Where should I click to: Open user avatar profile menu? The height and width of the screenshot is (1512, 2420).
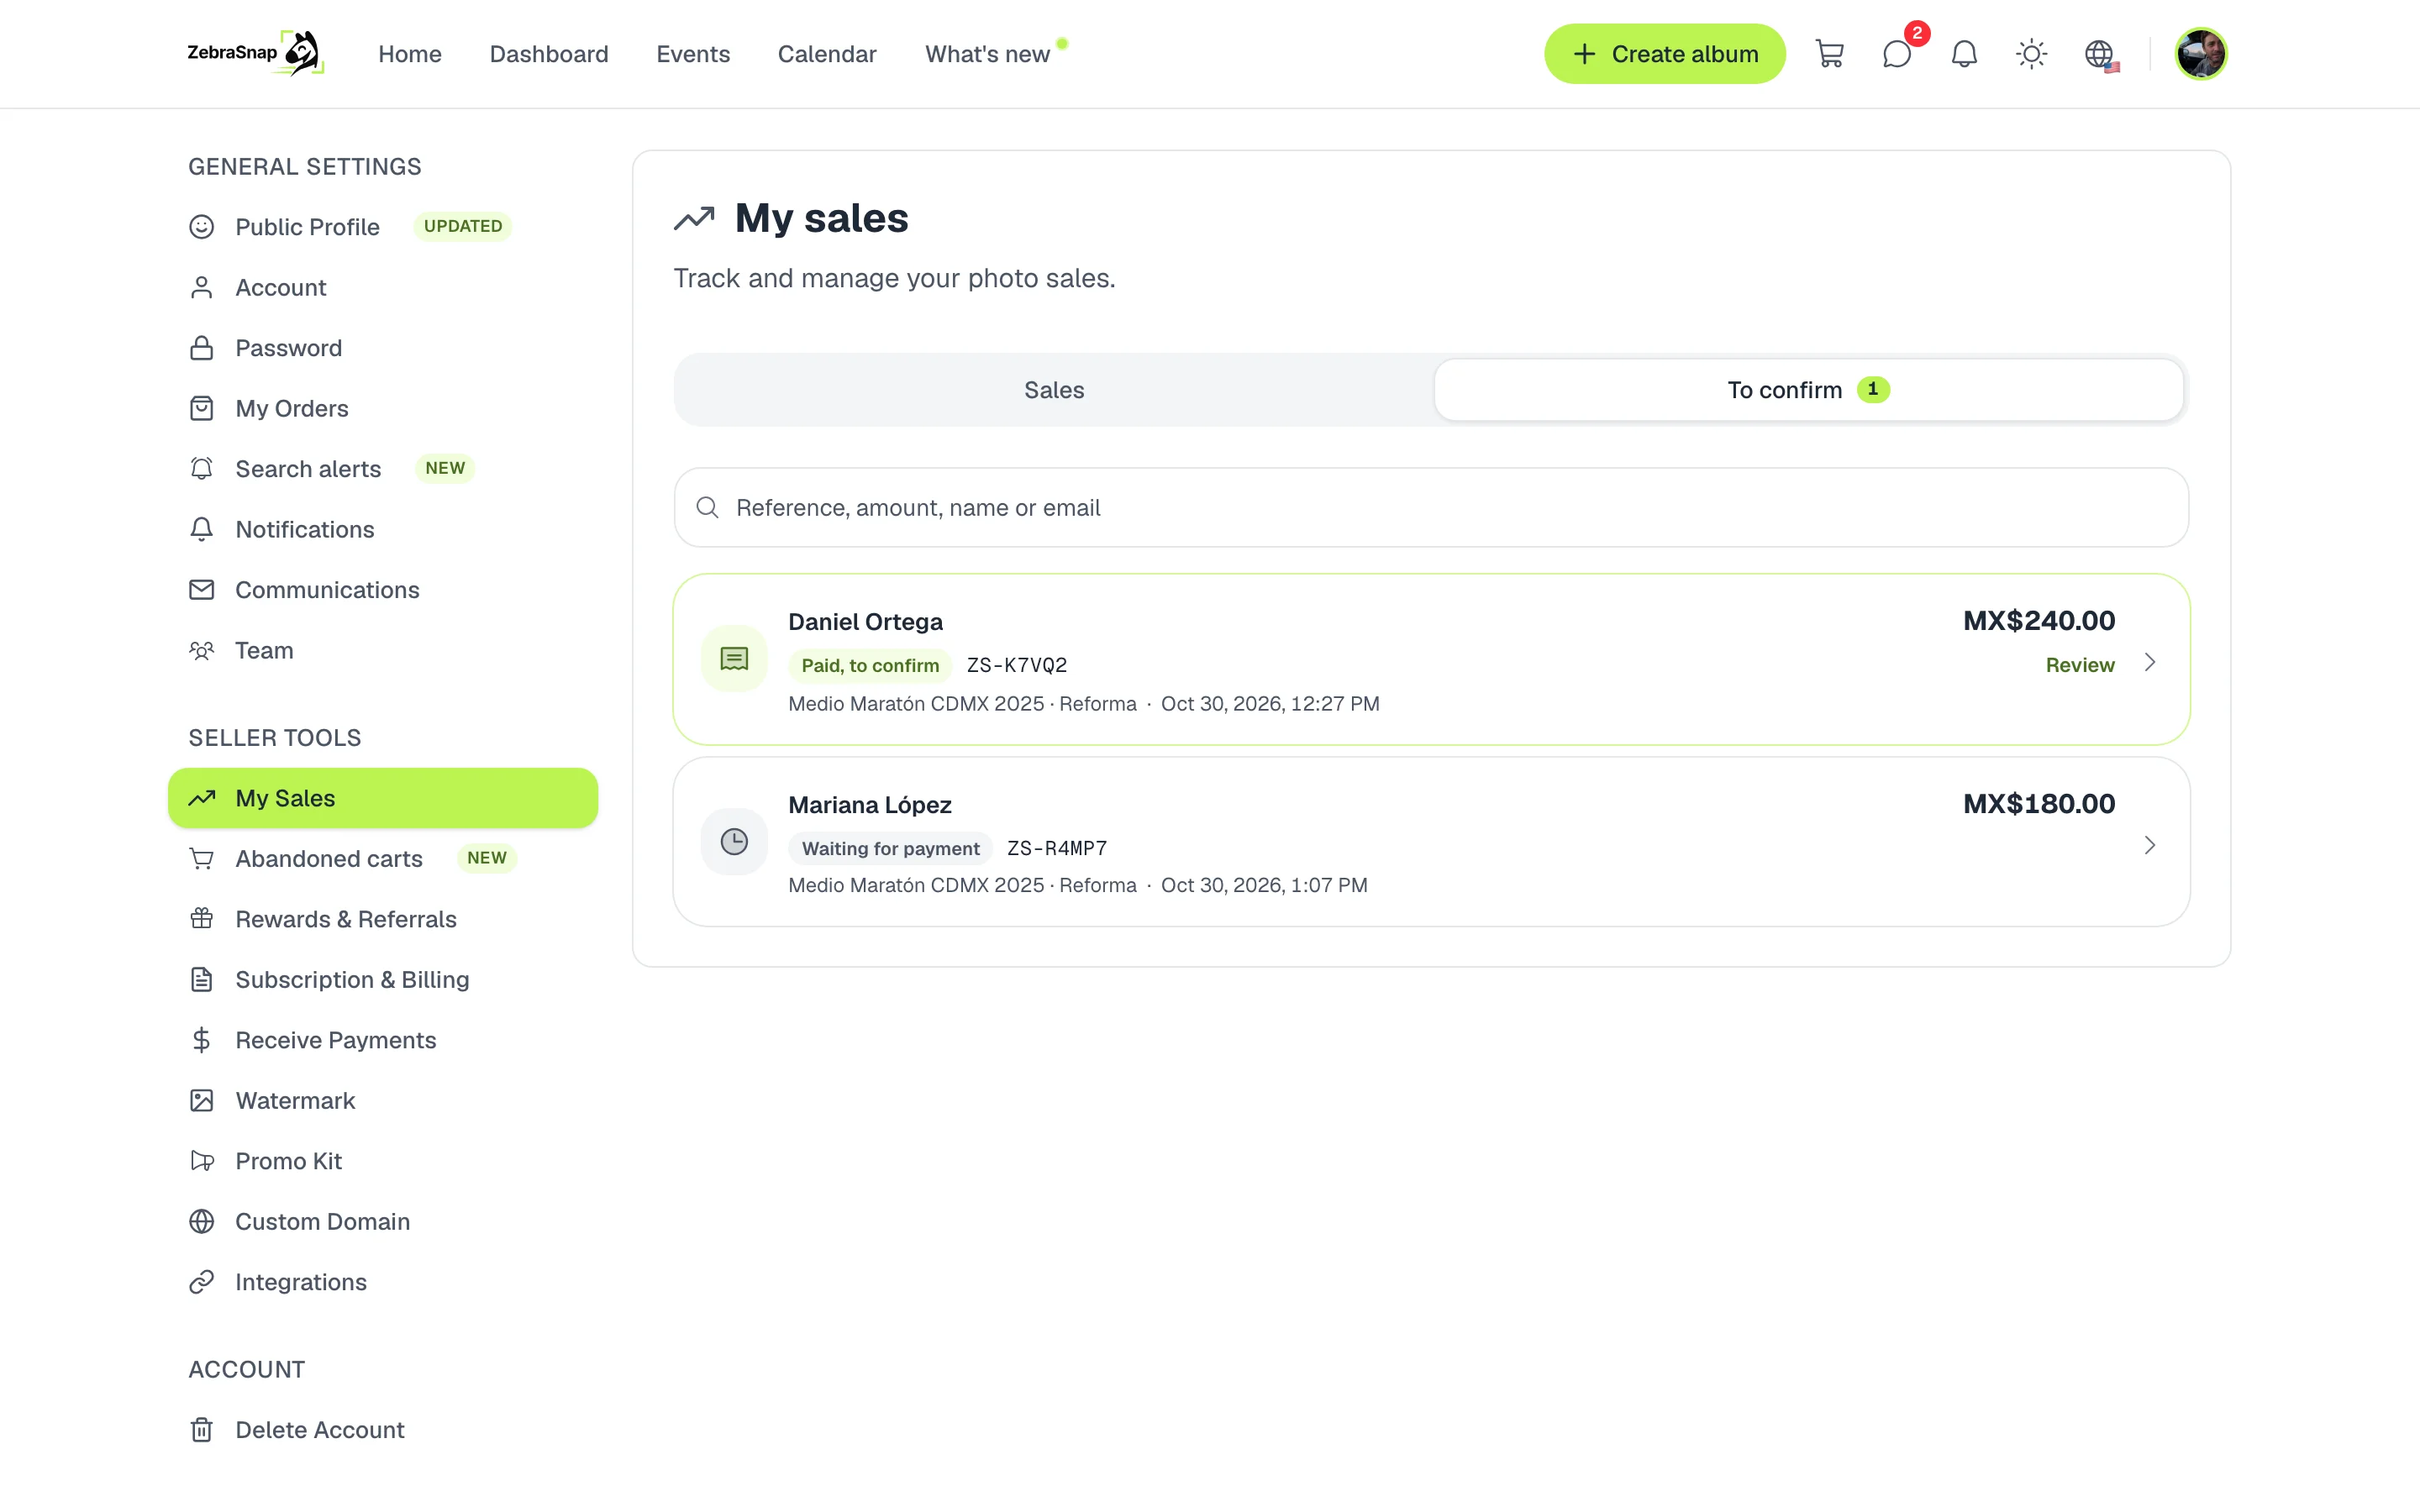2201,54
